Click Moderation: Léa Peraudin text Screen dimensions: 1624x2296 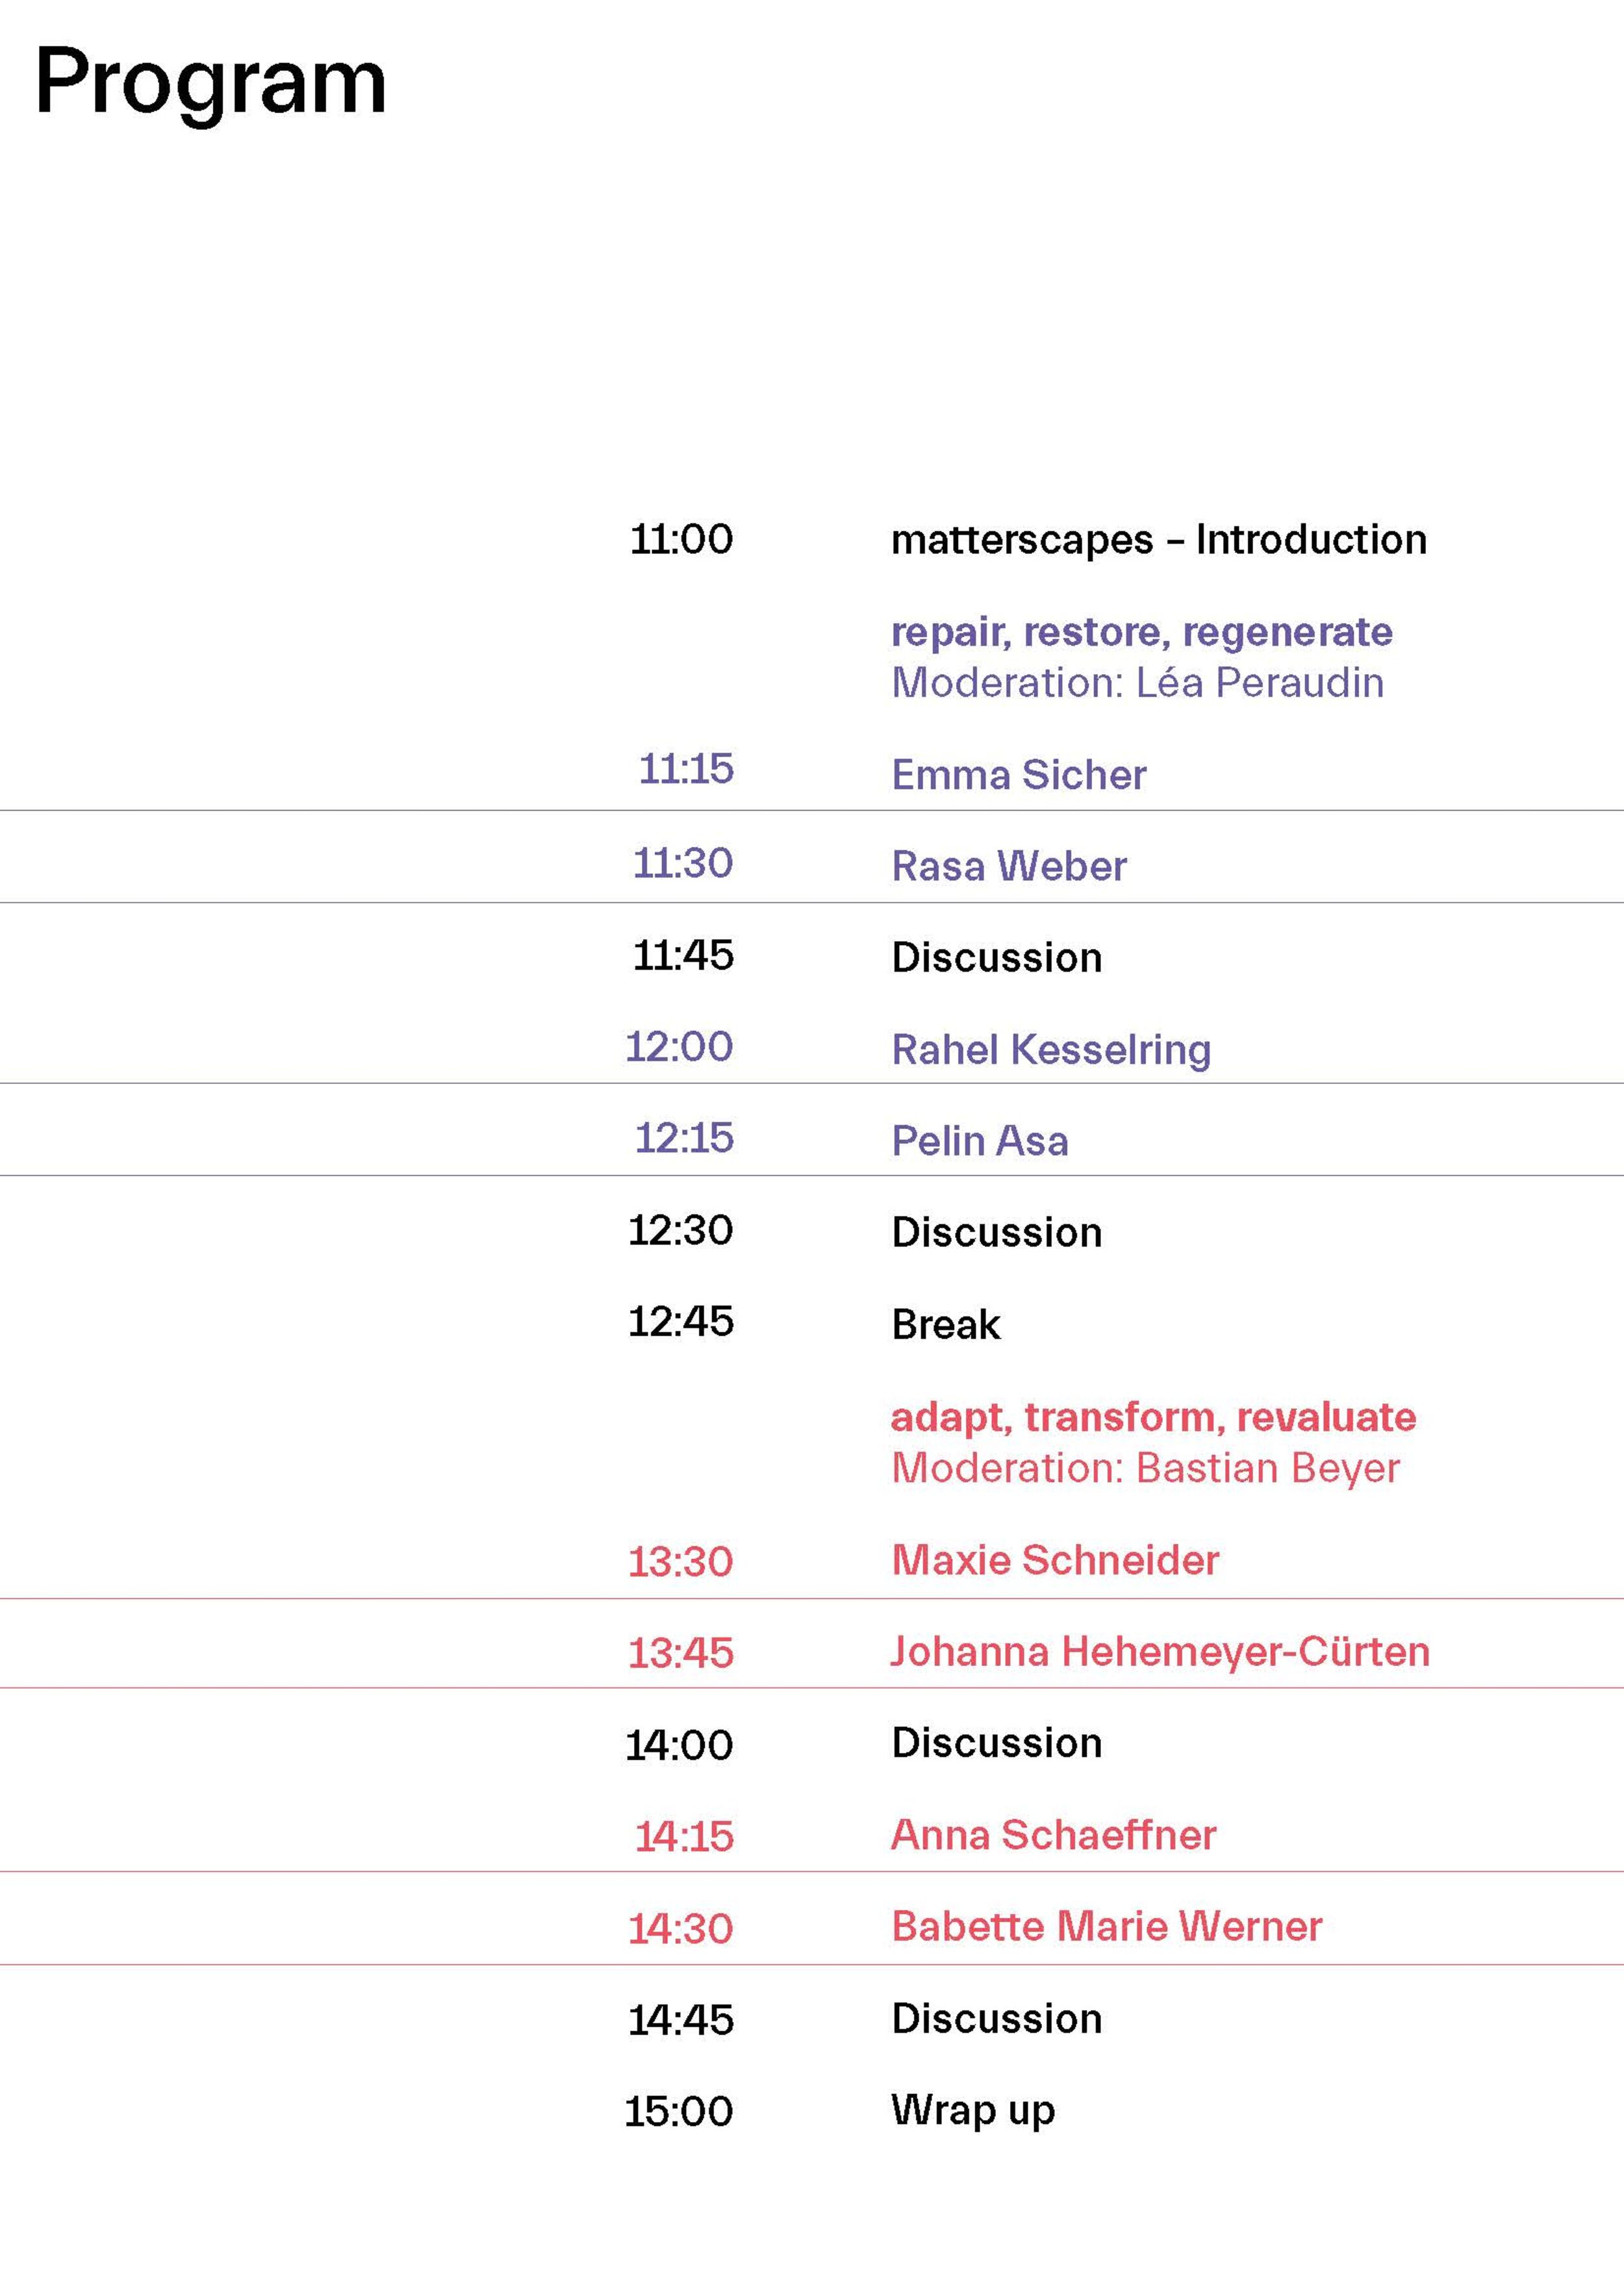1137,683
